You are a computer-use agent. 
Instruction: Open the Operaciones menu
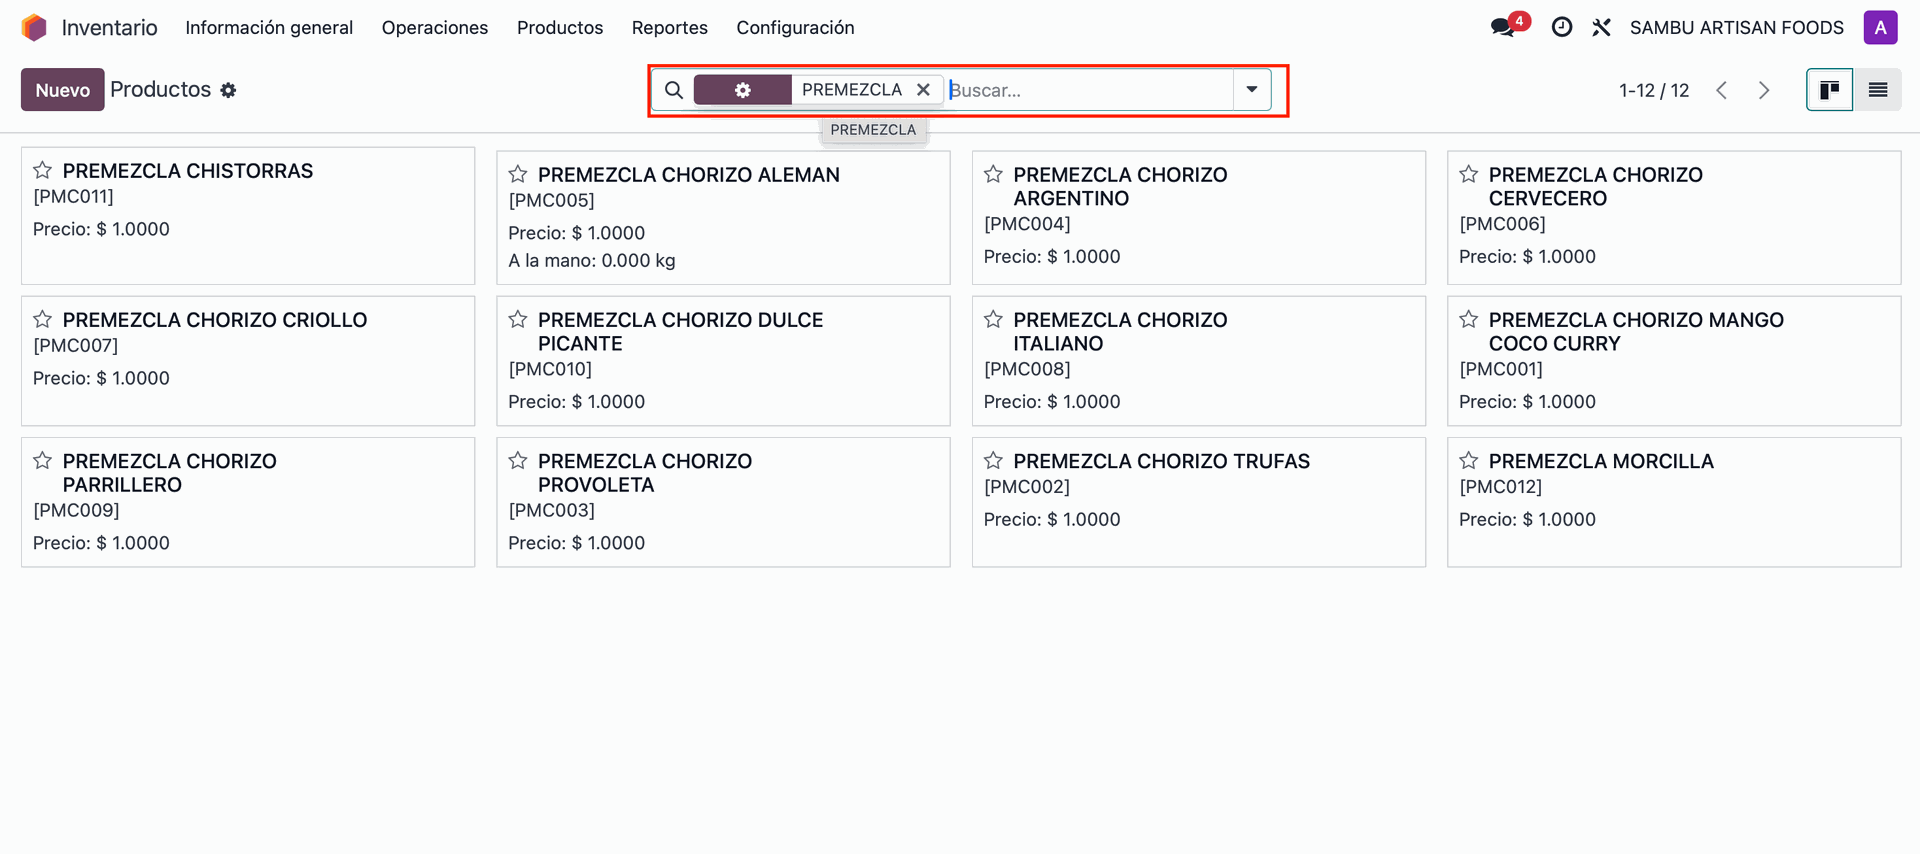pos(434,28)
